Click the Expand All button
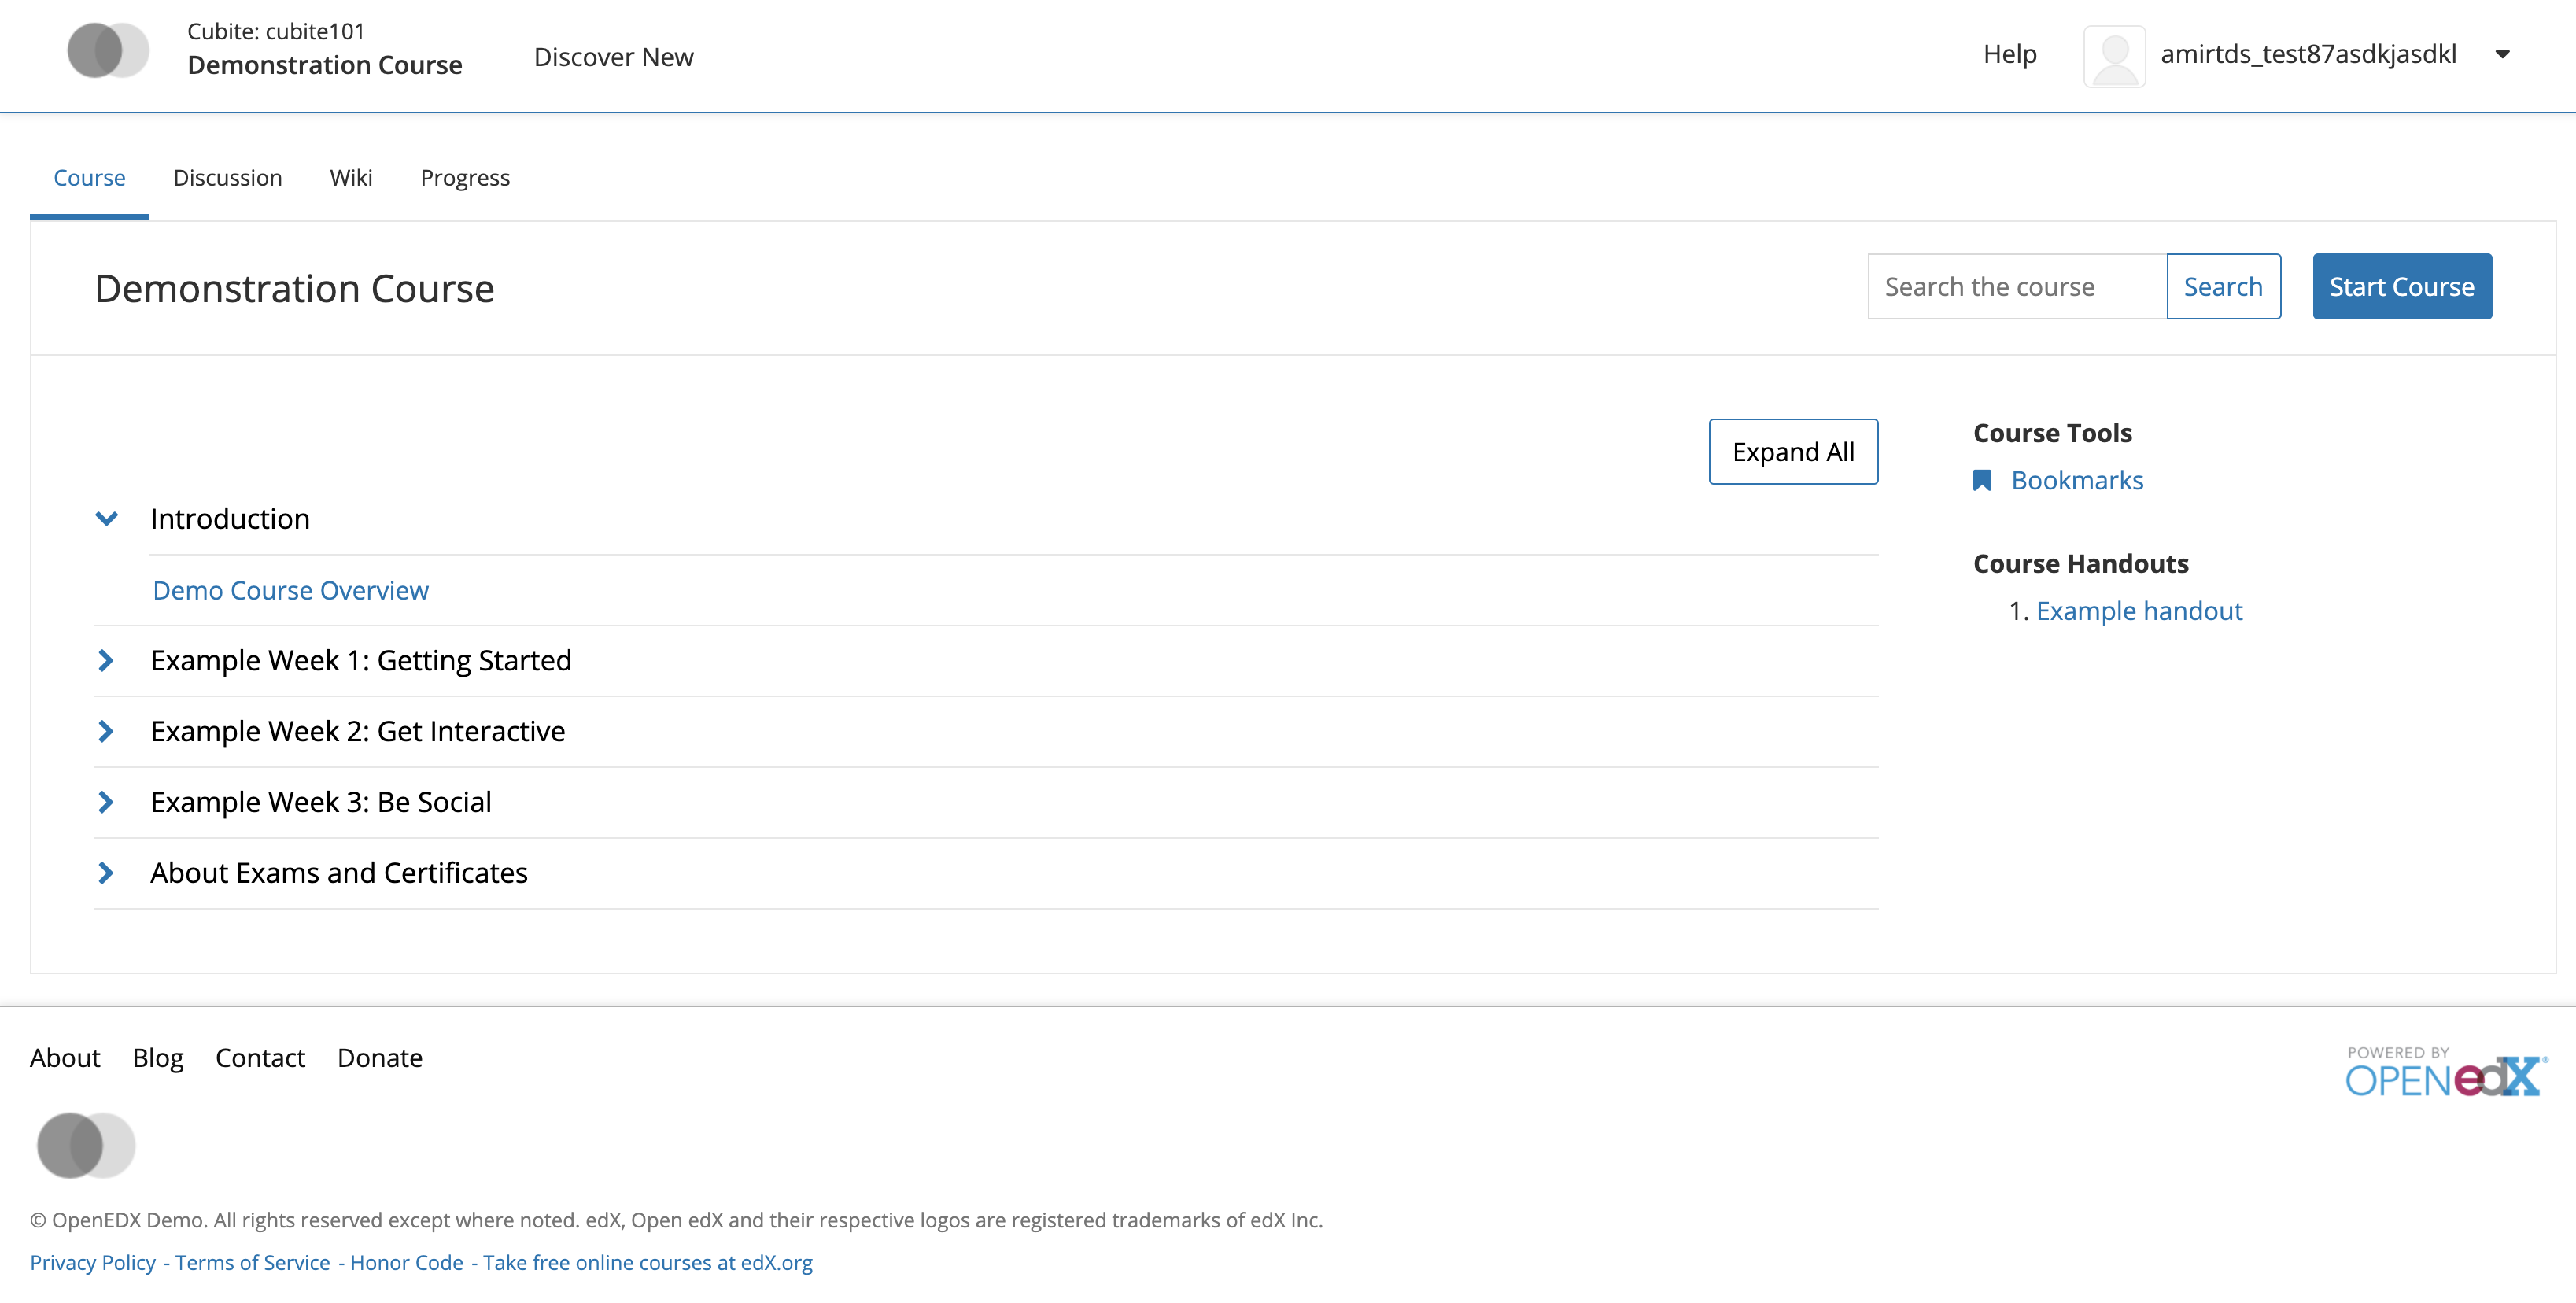This screenshot has width=2576, height=1303. coord(1792,452)
